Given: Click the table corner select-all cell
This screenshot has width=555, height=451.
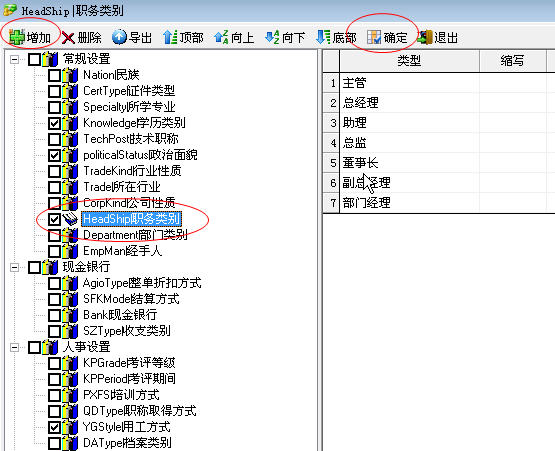Looking at the screenshot, I should (x=332, y=61).
